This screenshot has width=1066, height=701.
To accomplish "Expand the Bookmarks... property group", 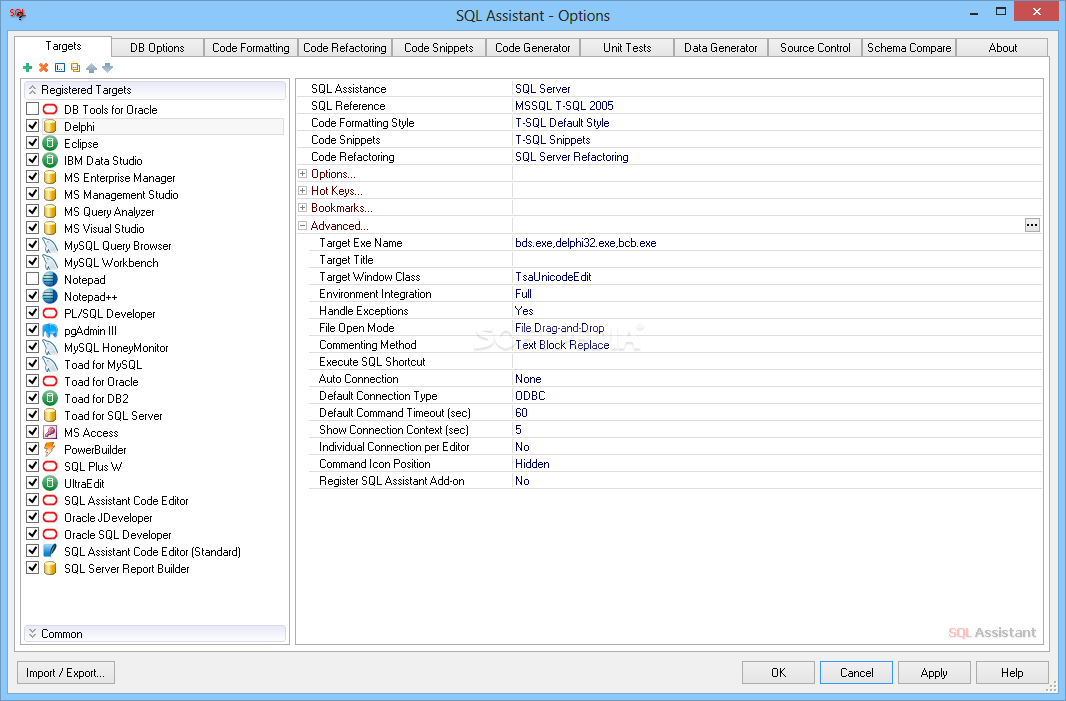I will [x=303, y=207].
